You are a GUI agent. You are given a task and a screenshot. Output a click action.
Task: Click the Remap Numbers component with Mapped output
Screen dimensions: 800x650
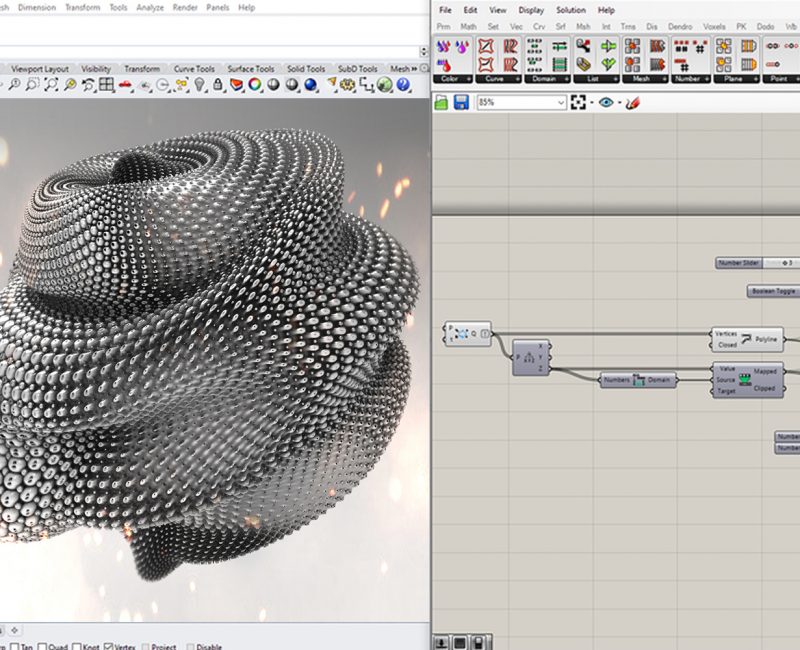(747, 380)
